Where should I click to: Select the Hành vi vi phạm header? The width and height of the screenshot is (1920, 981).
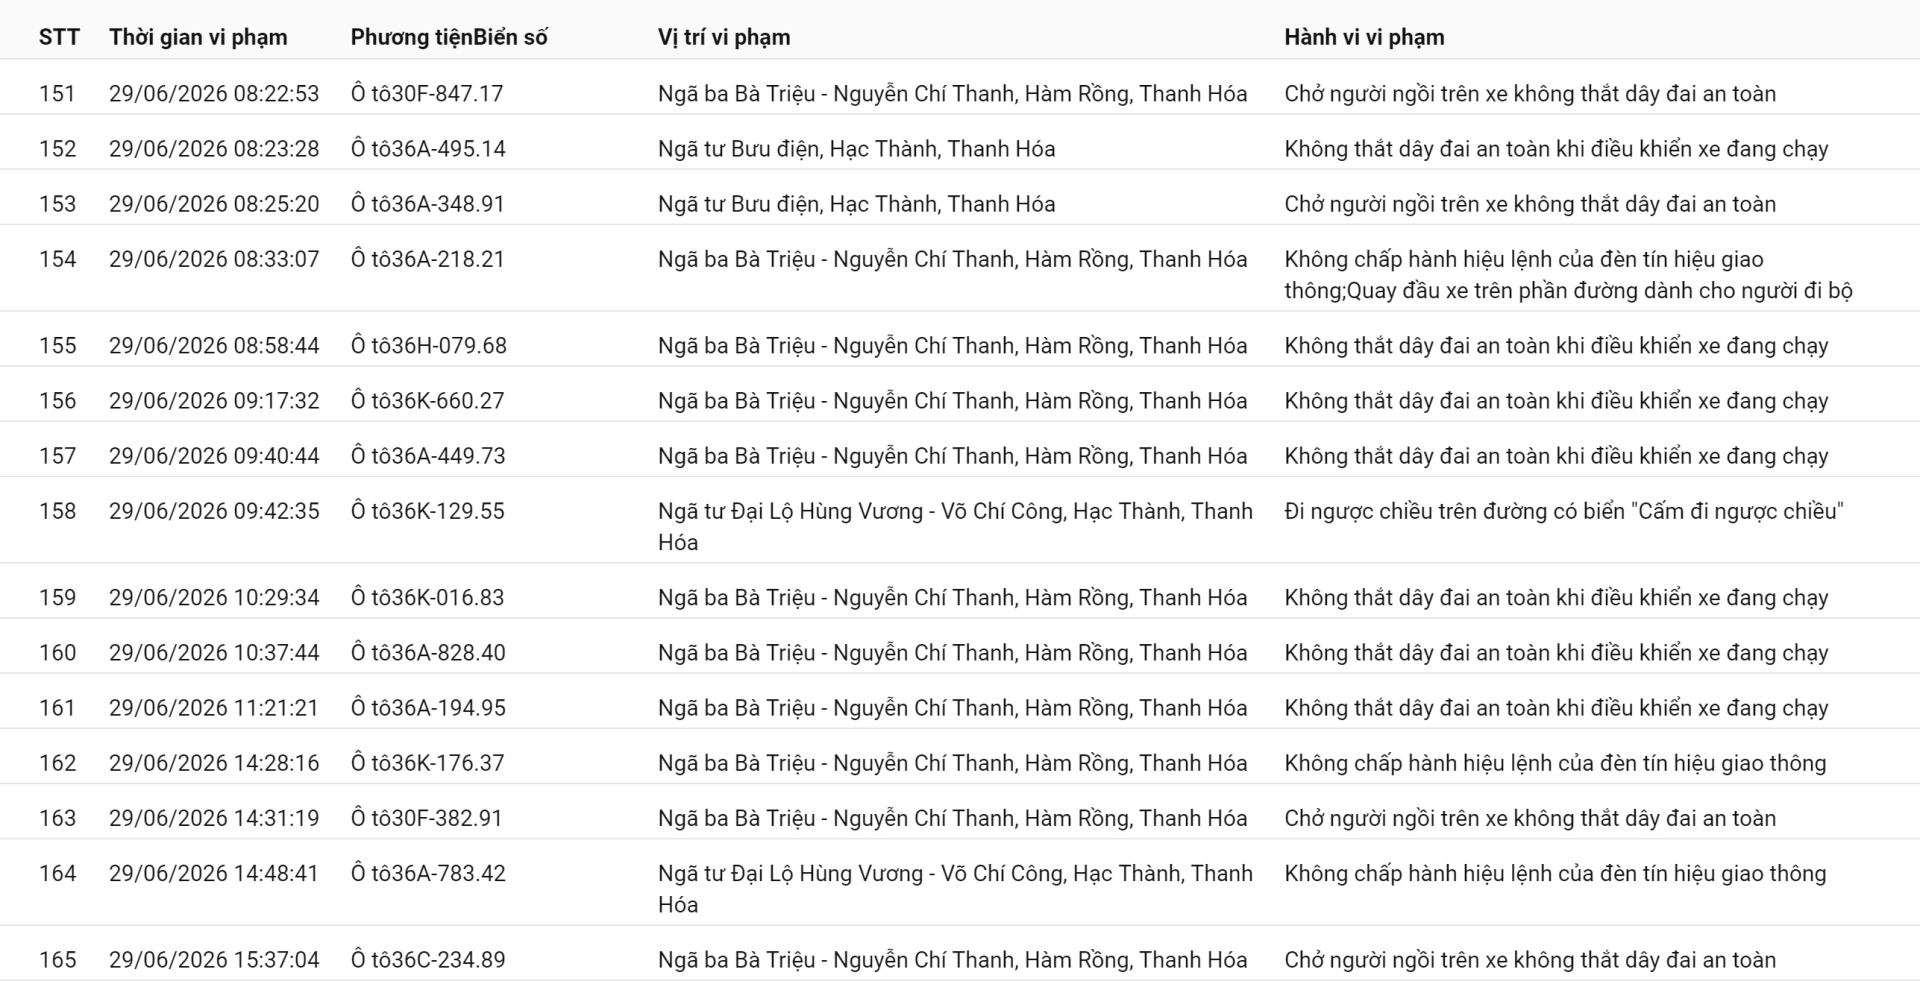(x=1364, y=37)
